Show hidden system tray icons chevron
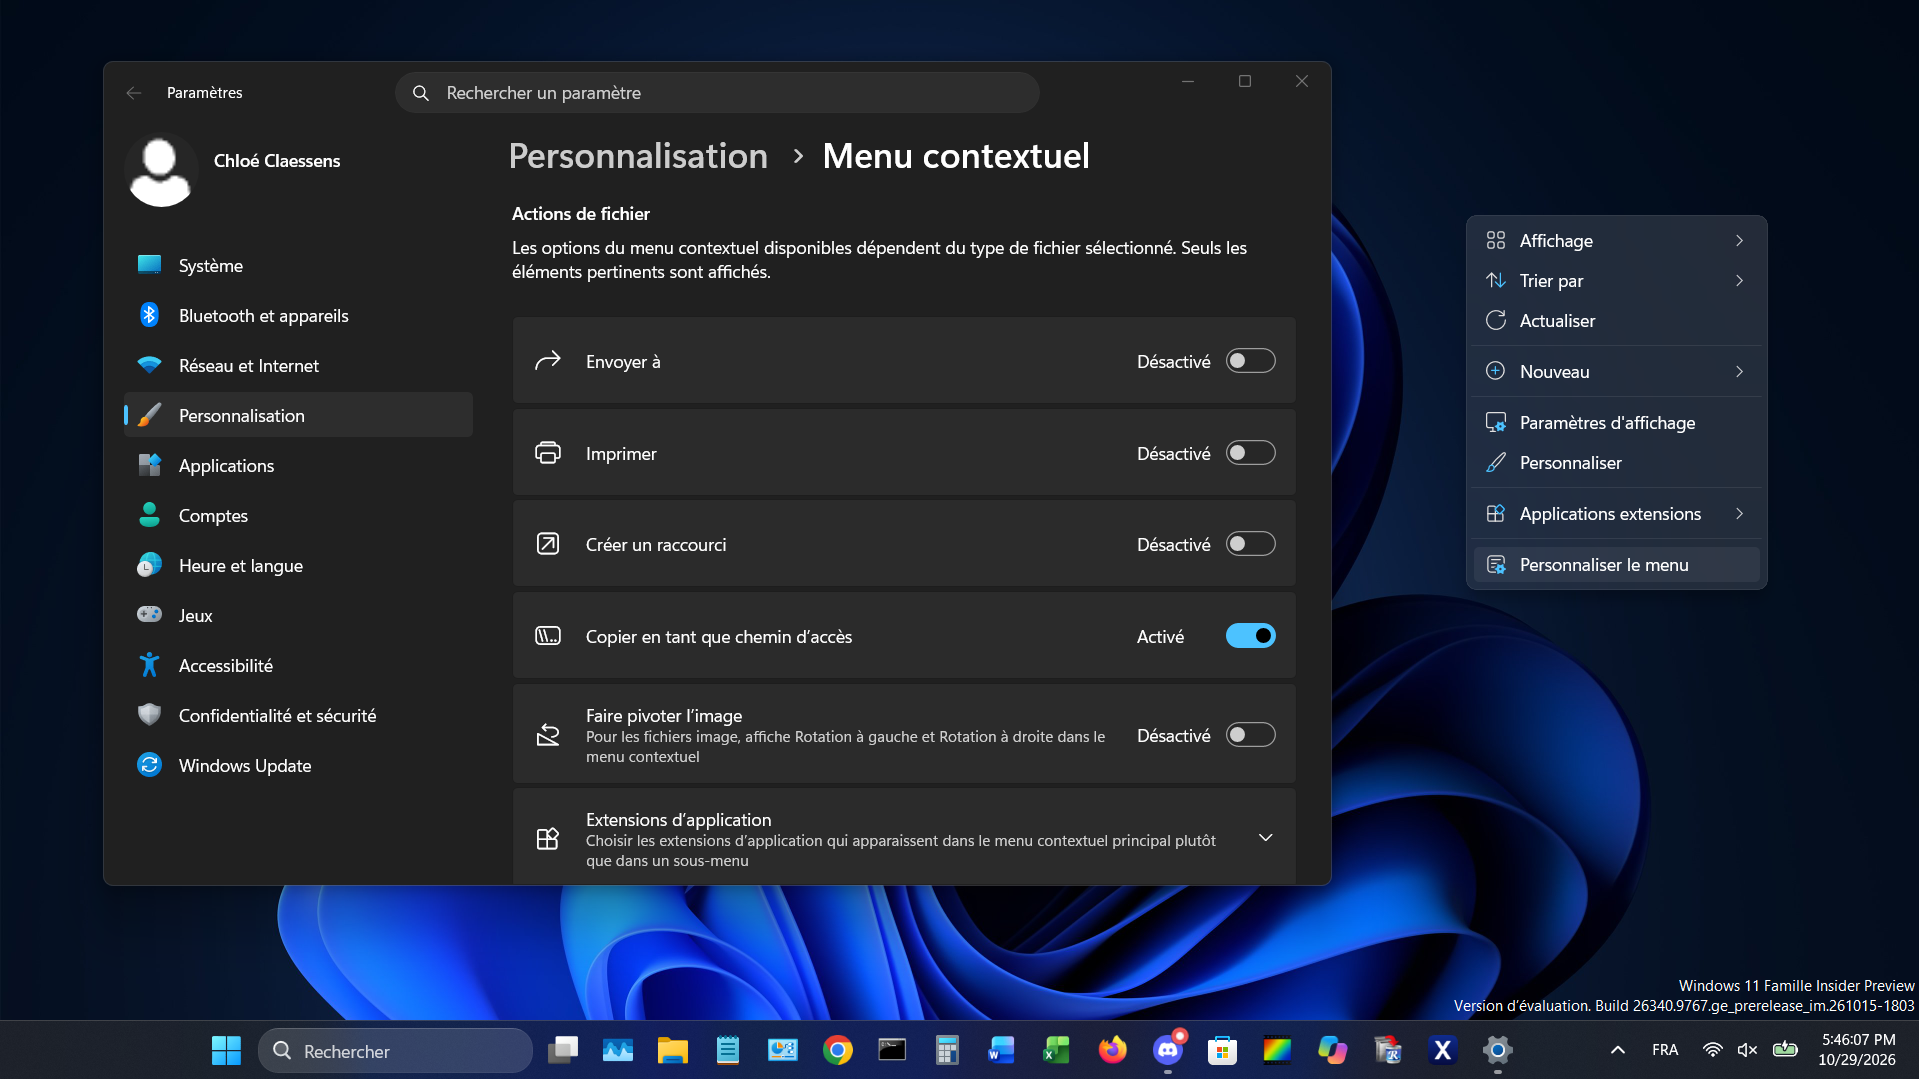The width and height of the screenshot is (1919, 1079). pos(1617,1050)
